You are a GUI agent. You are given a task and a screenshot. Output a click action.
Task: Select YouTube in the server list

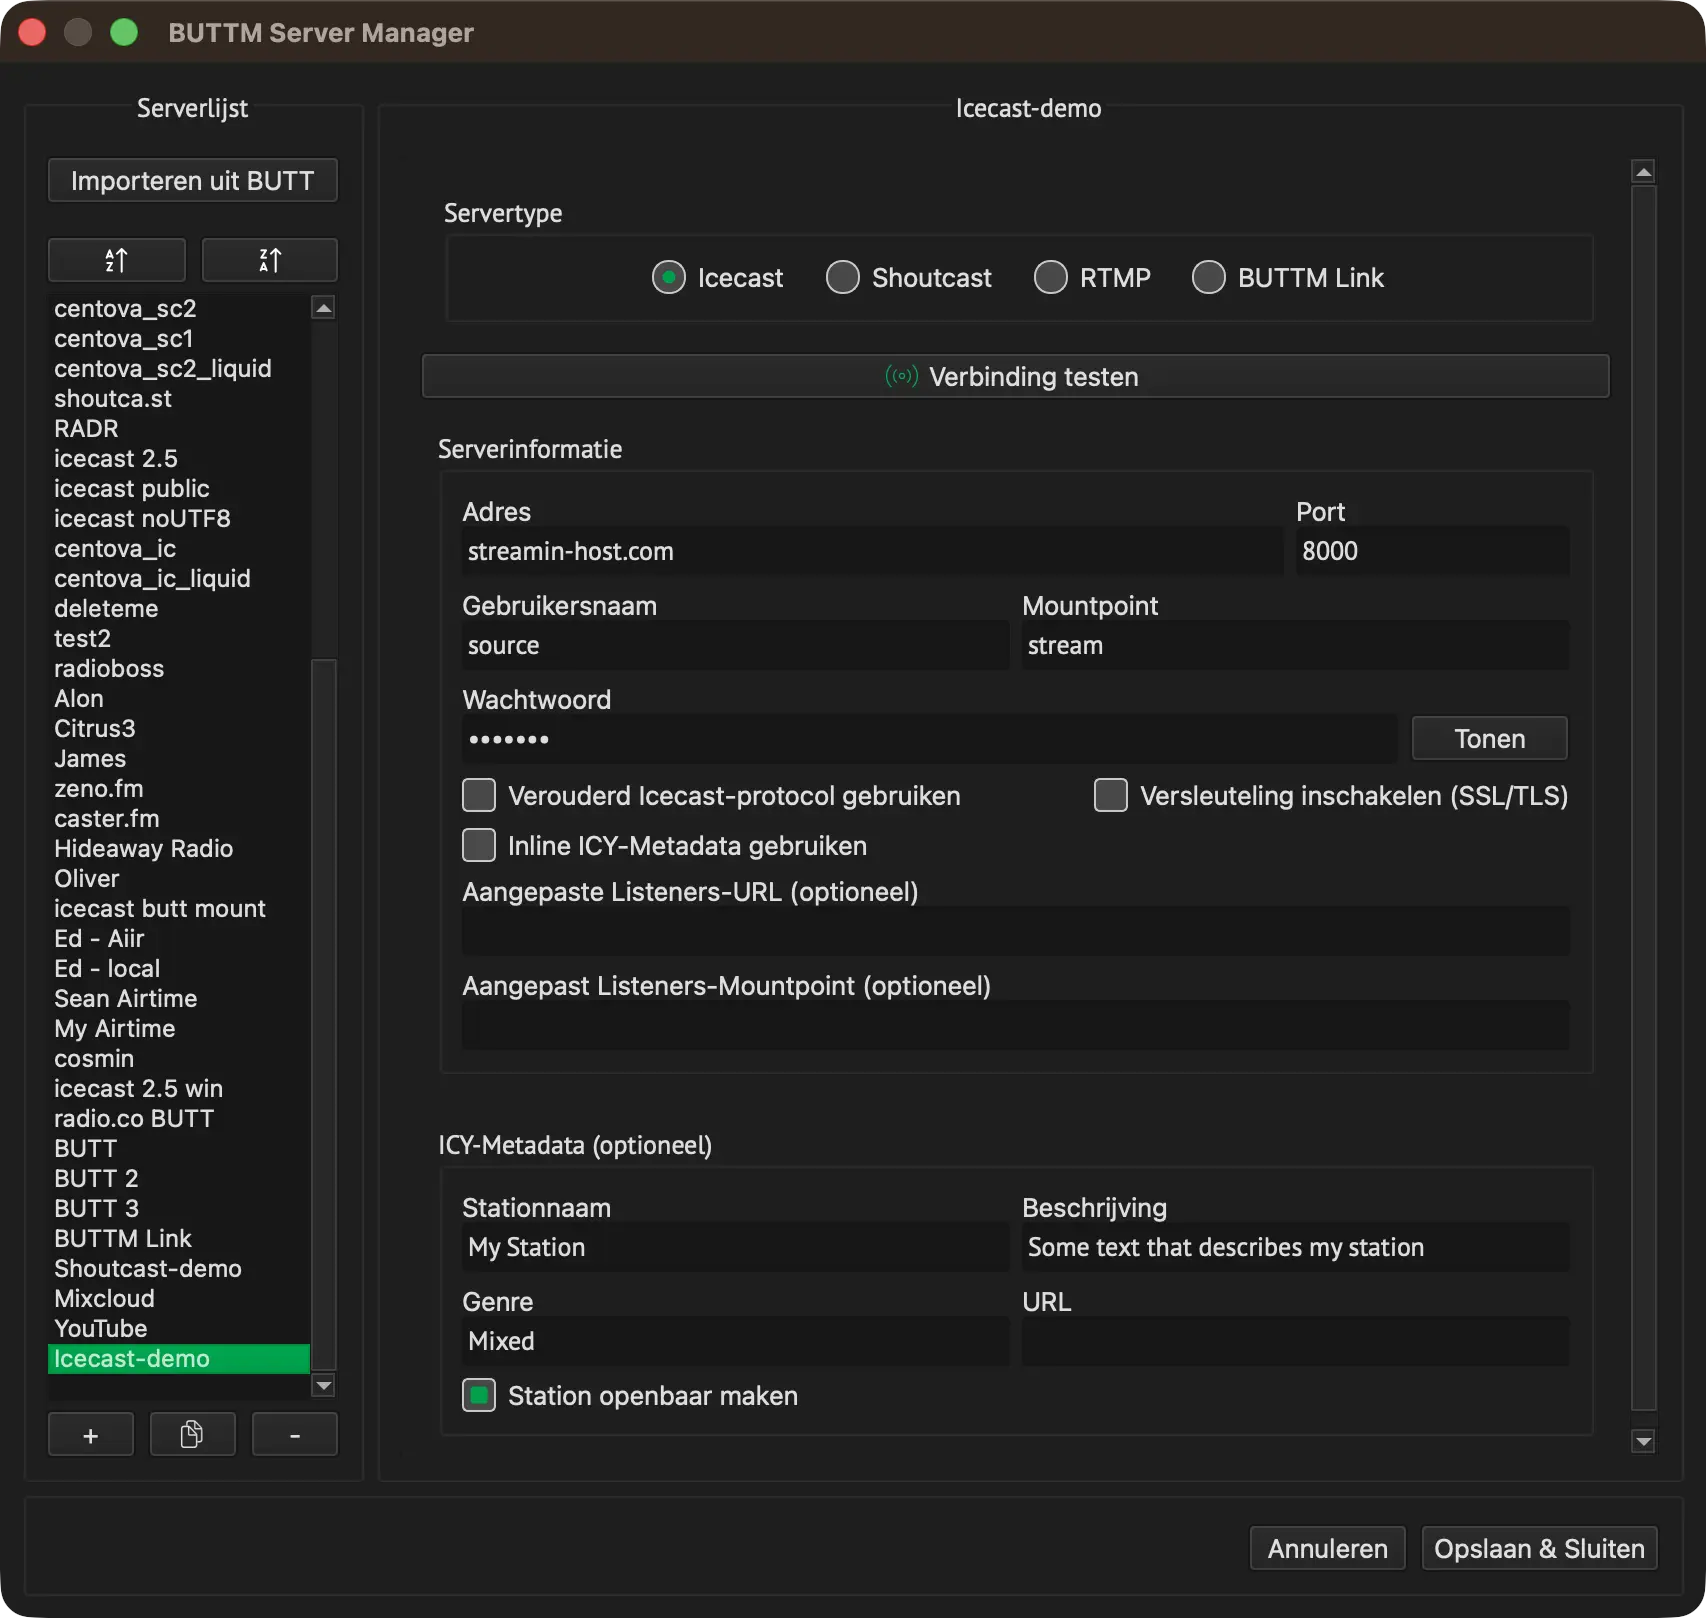coord(179,1329)
